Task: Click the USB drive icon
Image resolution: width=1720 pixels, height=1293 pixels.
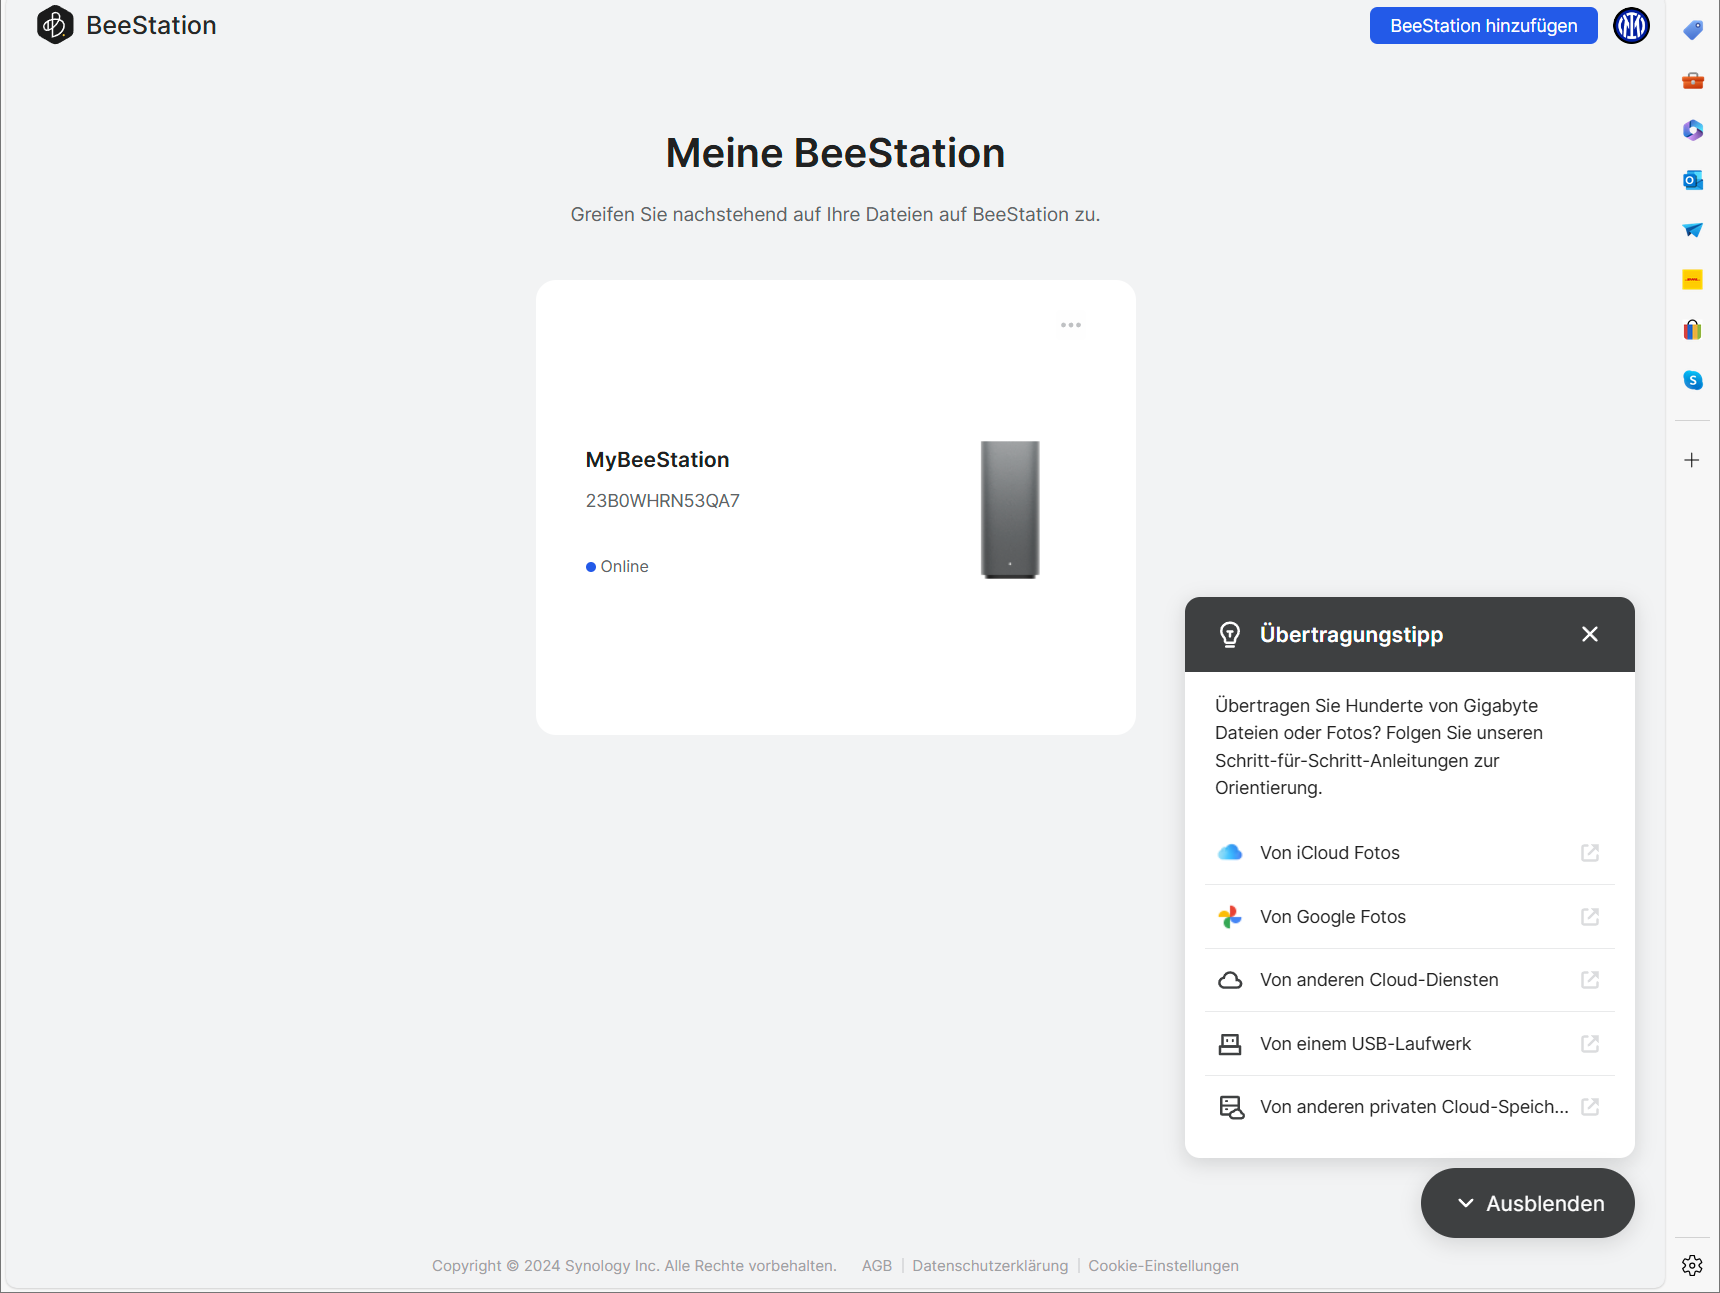Action: 1230,1044
